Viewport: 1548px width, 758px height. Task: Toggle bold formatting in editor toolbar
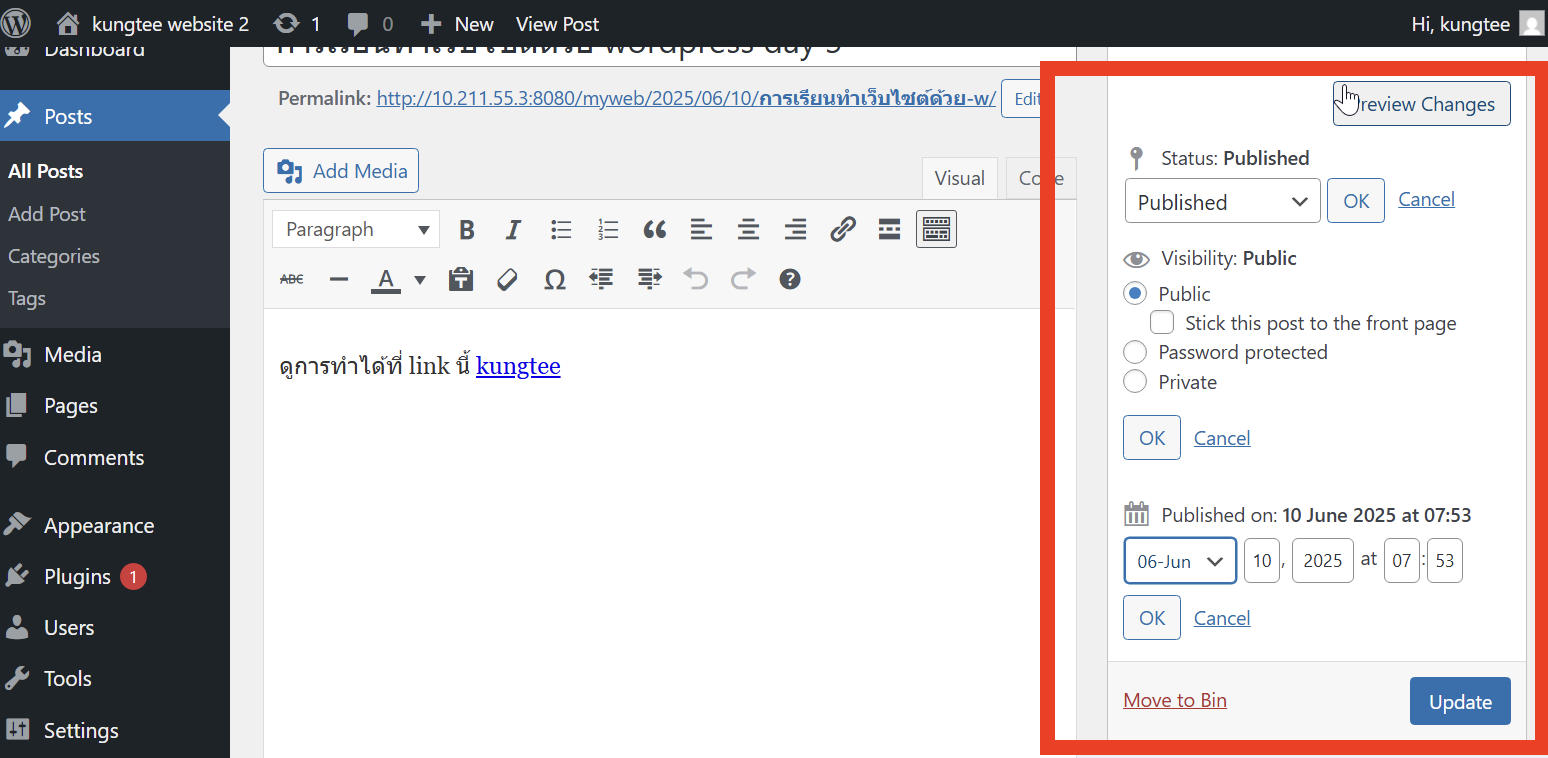[466, 230]
